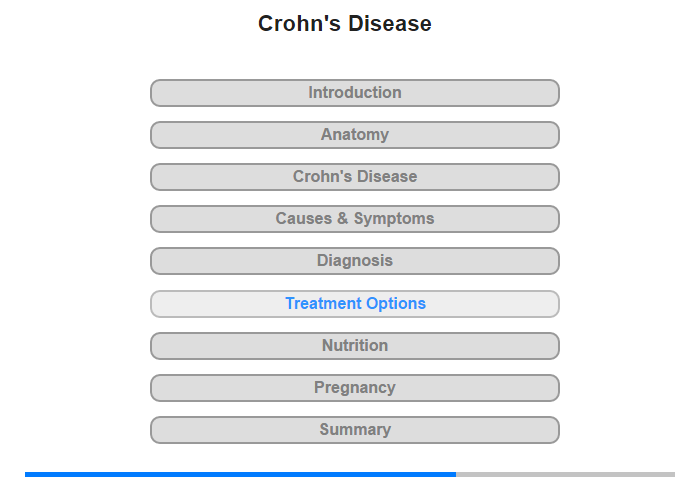Open the Introduction section
Screen dimensions: 700x480
click(354, 93)
